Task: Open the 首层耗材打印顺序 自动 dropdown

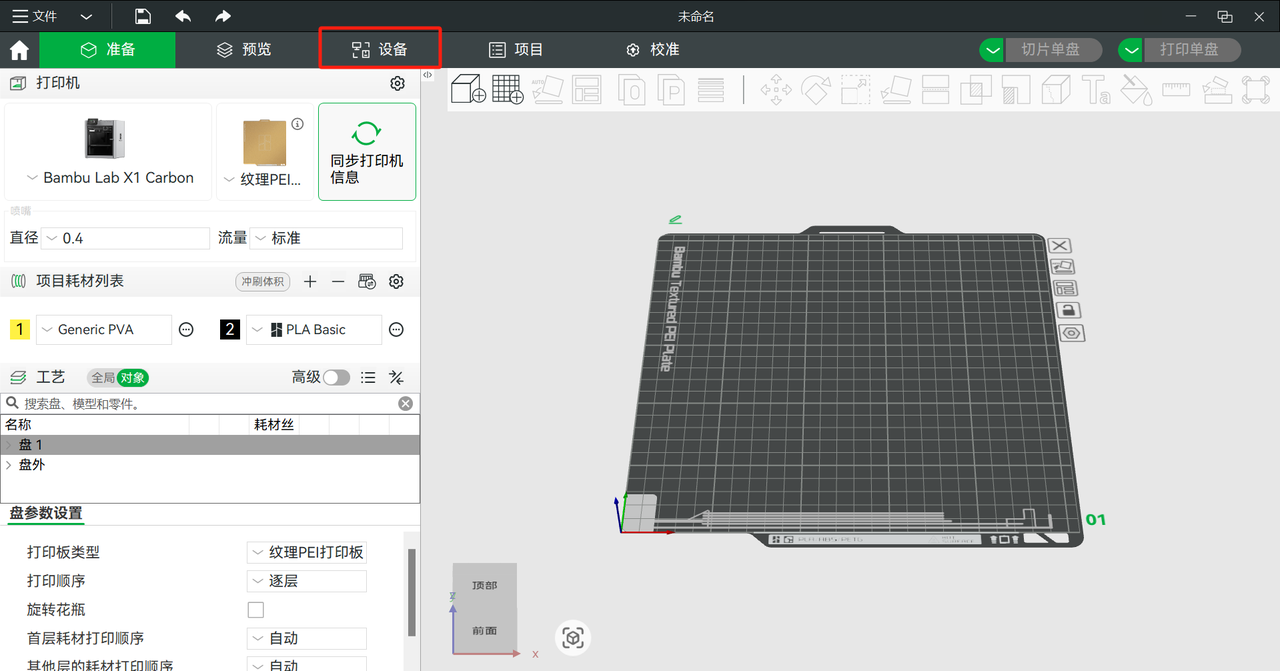Action: 307,638
